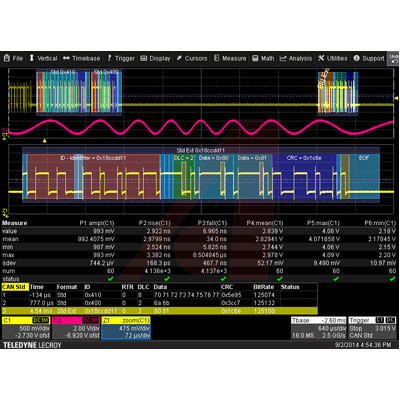Screen dimensions: 400x400
Task: Click the Support info icon
Action: tap(356, 58)
